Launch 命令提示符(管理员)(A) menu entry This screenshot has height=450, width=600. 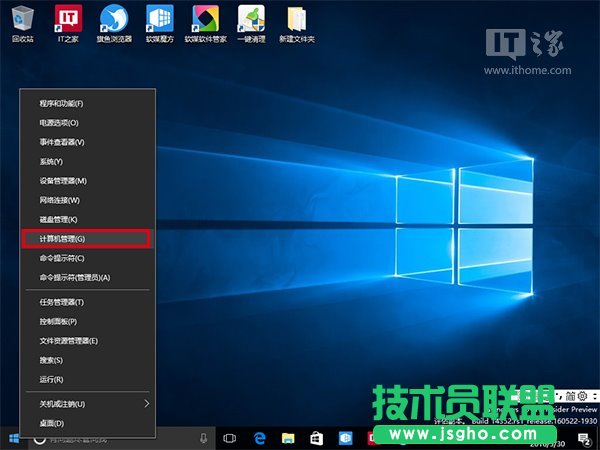click(x=88, y=278)
